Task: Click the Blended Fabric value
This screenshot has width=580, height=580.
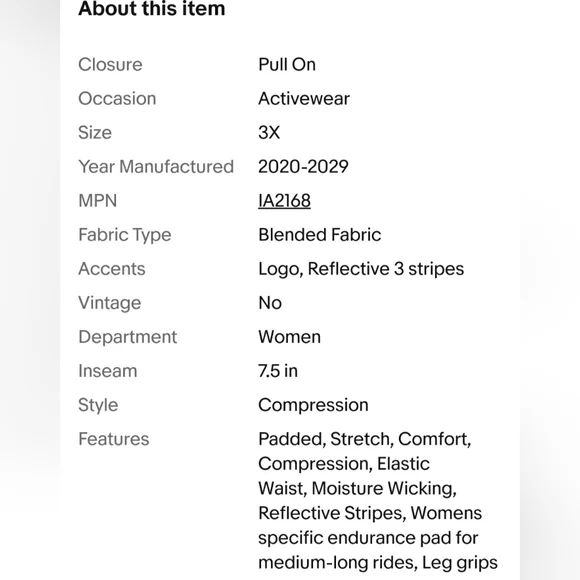Action: (x=320, y=235)
